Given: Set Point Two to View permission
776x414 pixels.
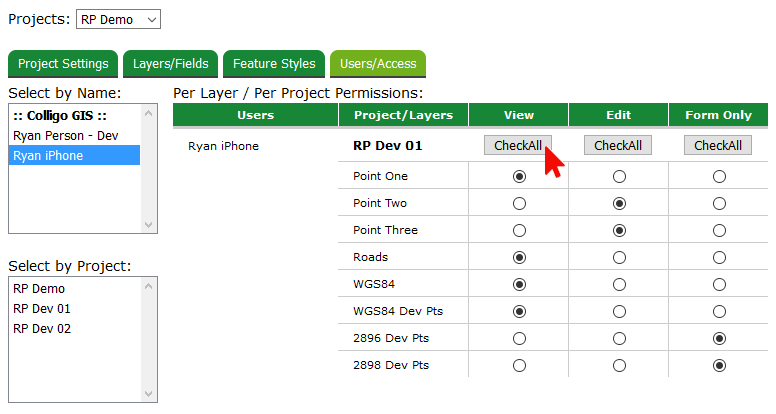Looking at the screenshot, I should [x=519, y=204].
